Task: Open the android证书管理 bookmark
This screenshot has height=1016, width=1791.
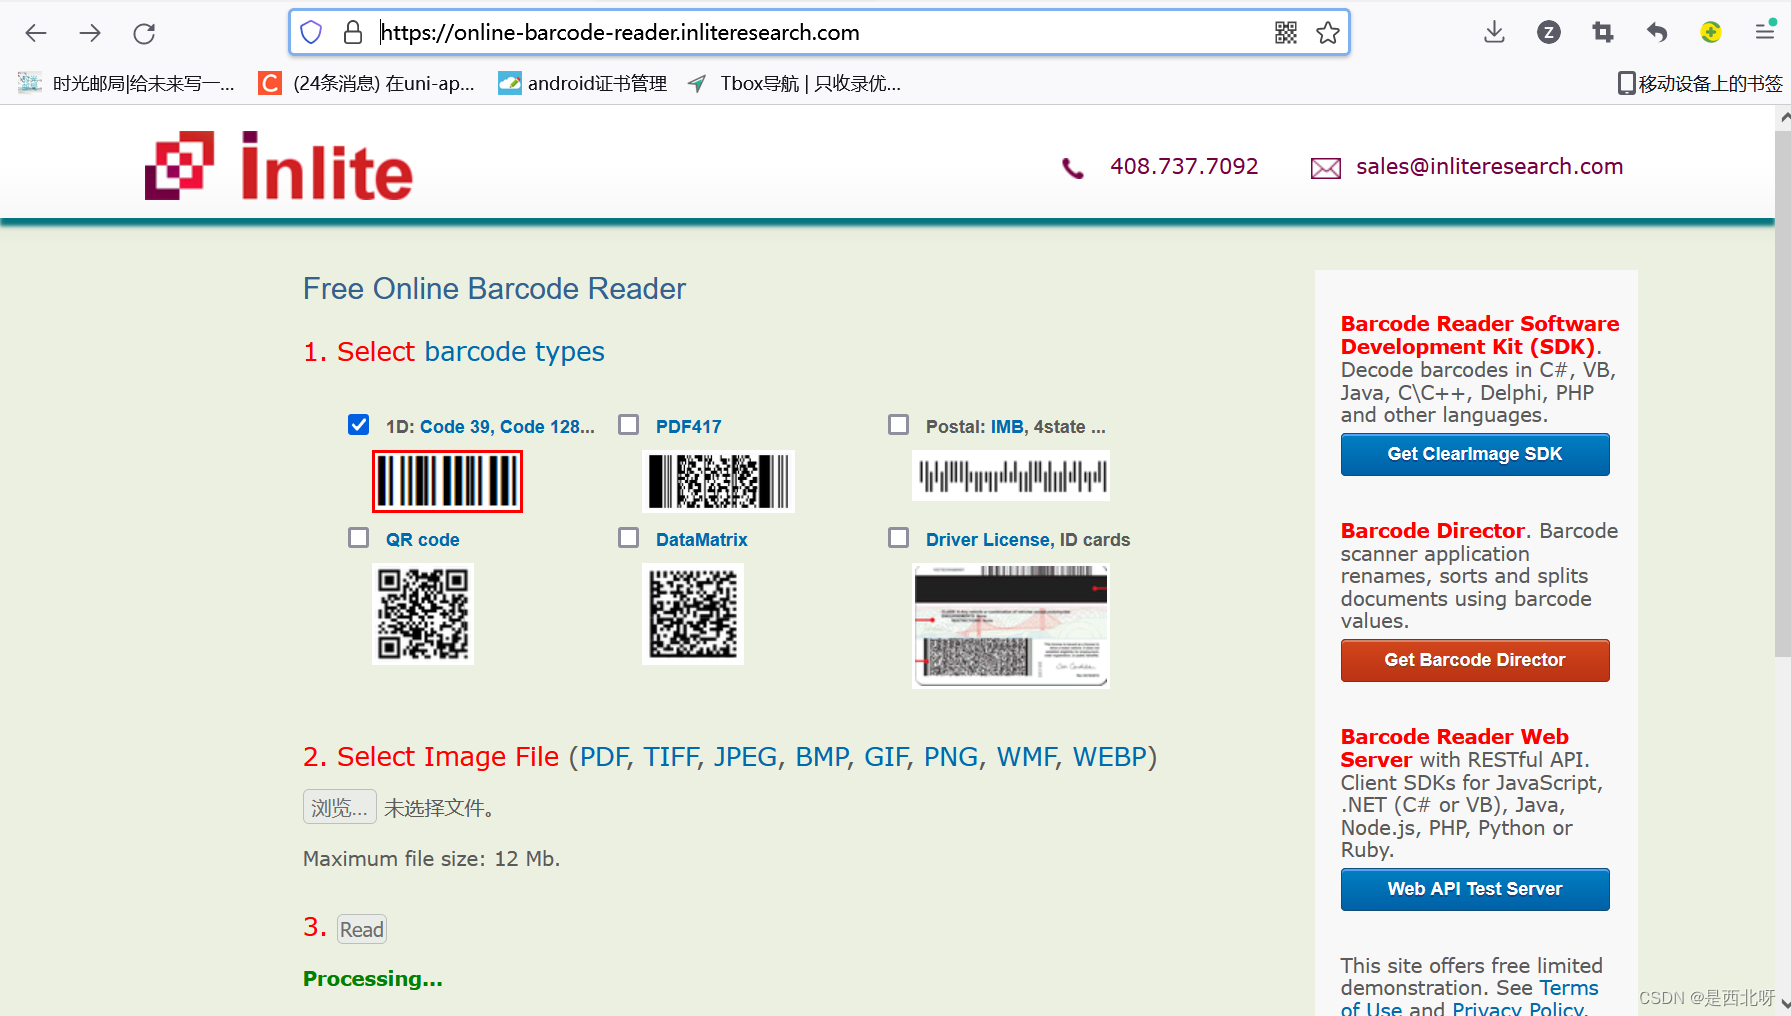Action: click(583, 84)
